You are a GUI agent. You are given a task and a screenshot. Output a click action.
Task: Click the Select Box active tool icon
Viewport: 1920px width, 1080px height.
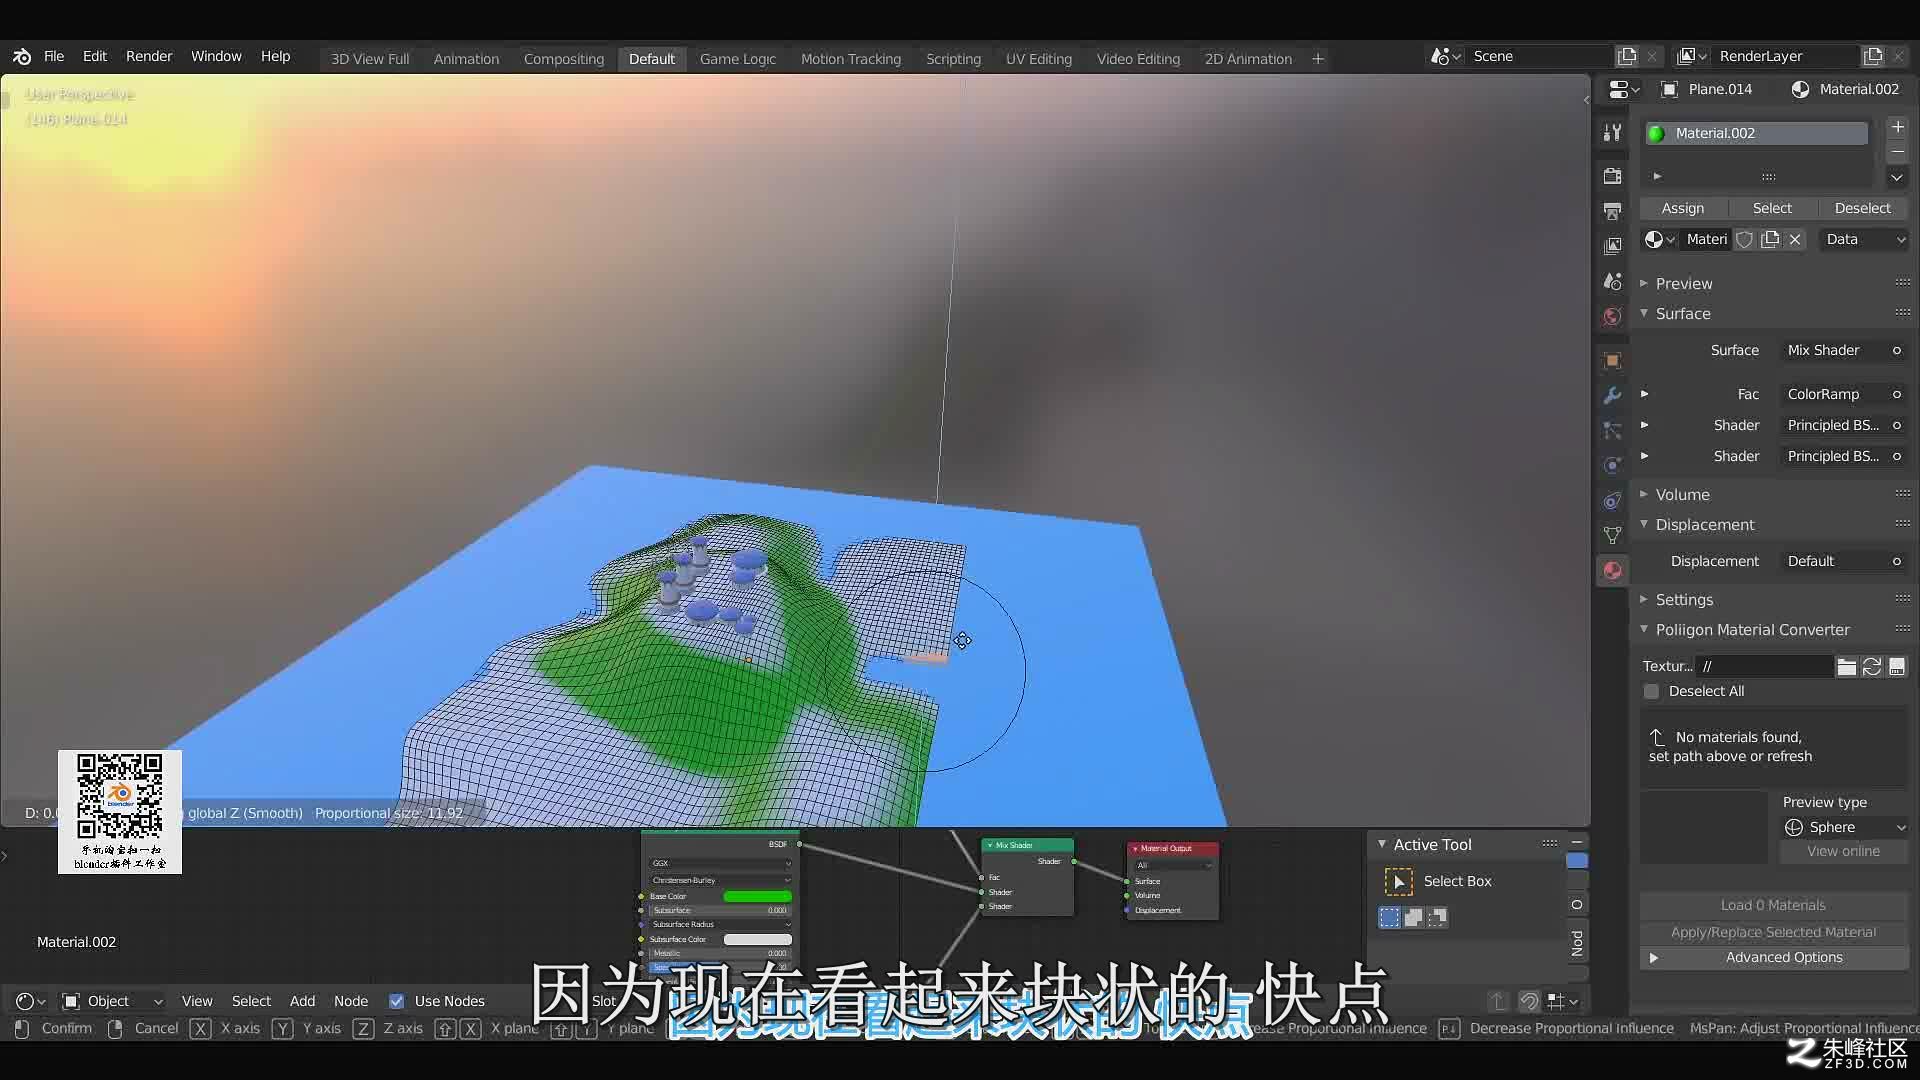pos(1398,881)
